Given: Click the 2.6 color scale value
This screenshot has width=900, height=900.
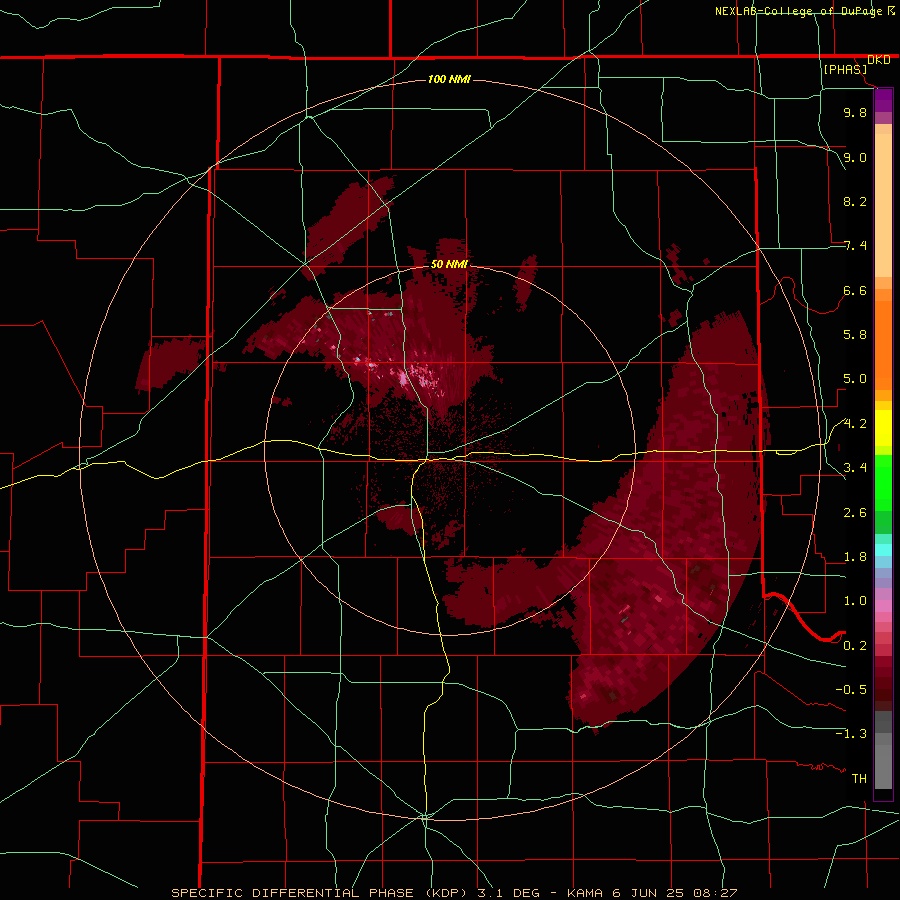Looking at the screenshot, I should tap(855, 513).
